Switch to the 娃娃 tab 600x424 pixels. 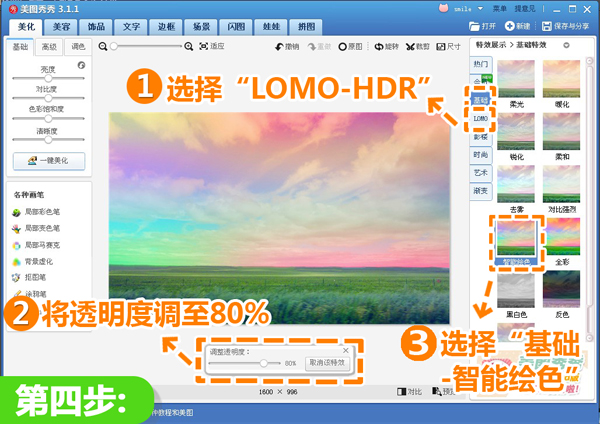tap(271, 27)
